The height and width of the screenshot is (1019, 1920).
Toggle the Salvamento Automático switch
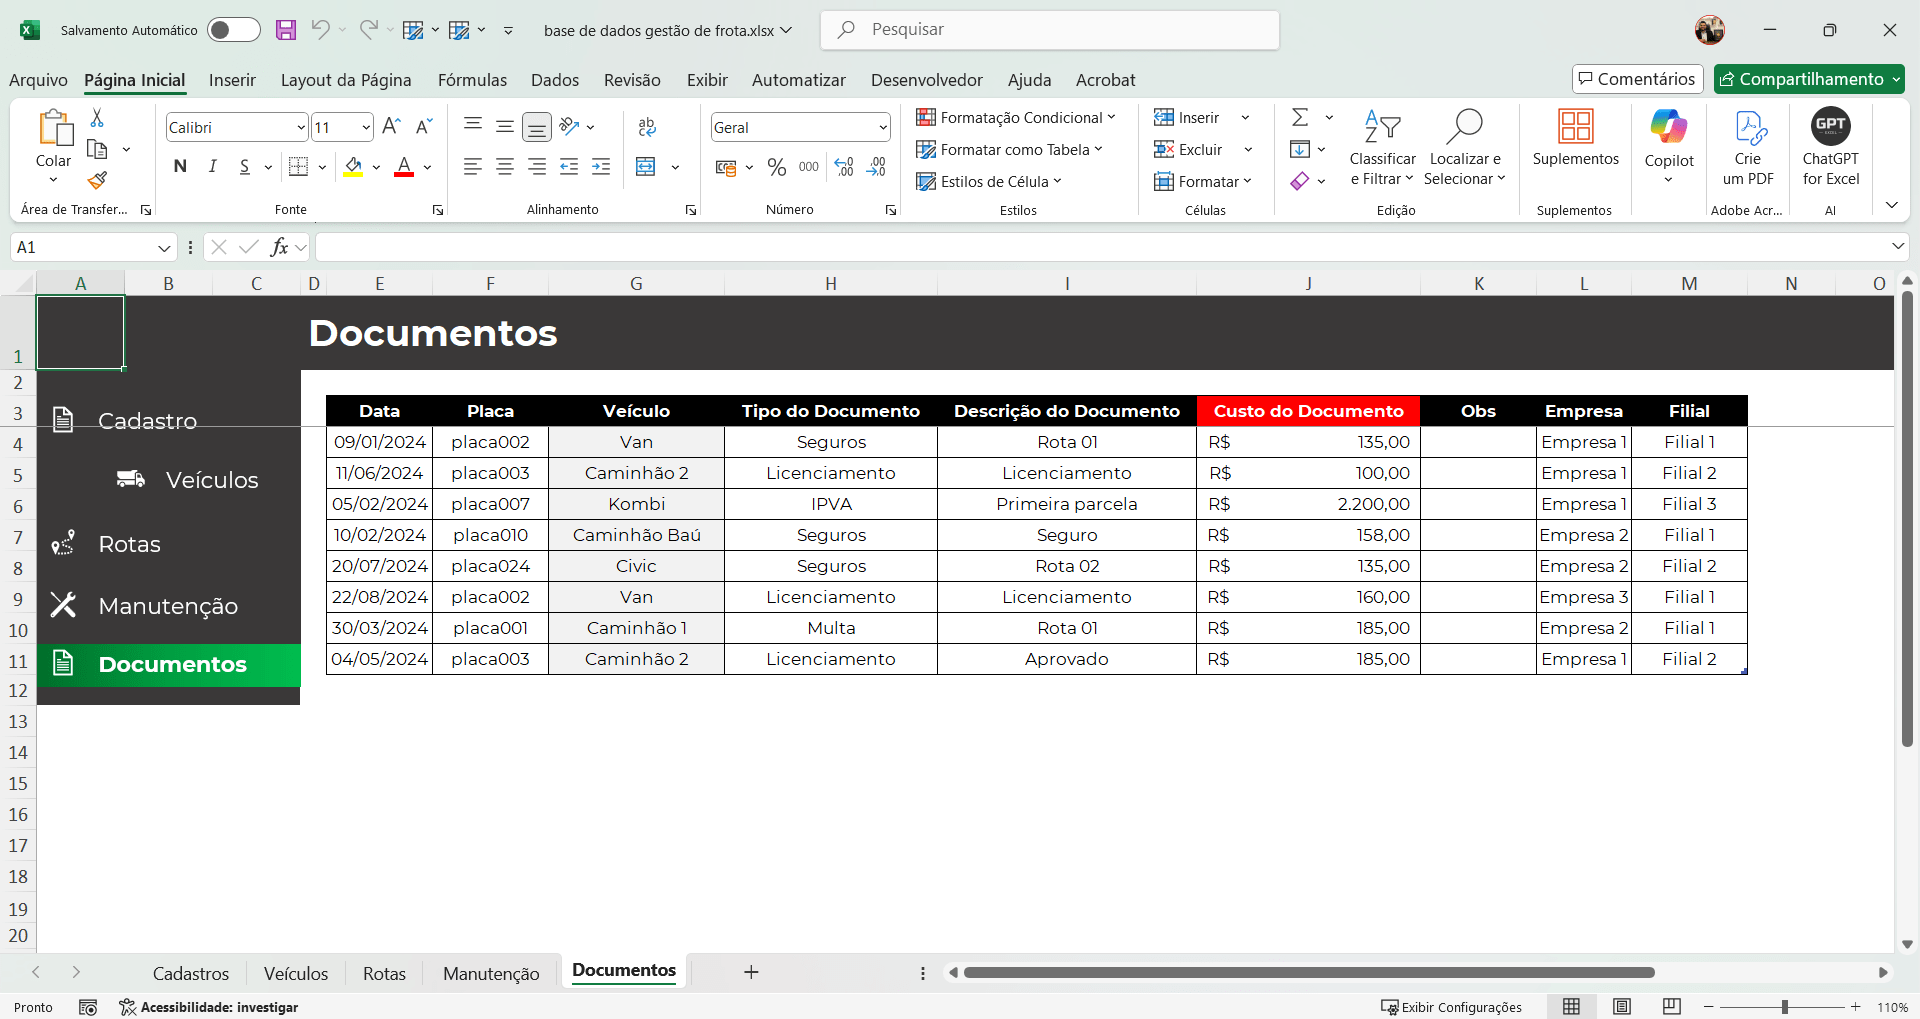(233, 30)
